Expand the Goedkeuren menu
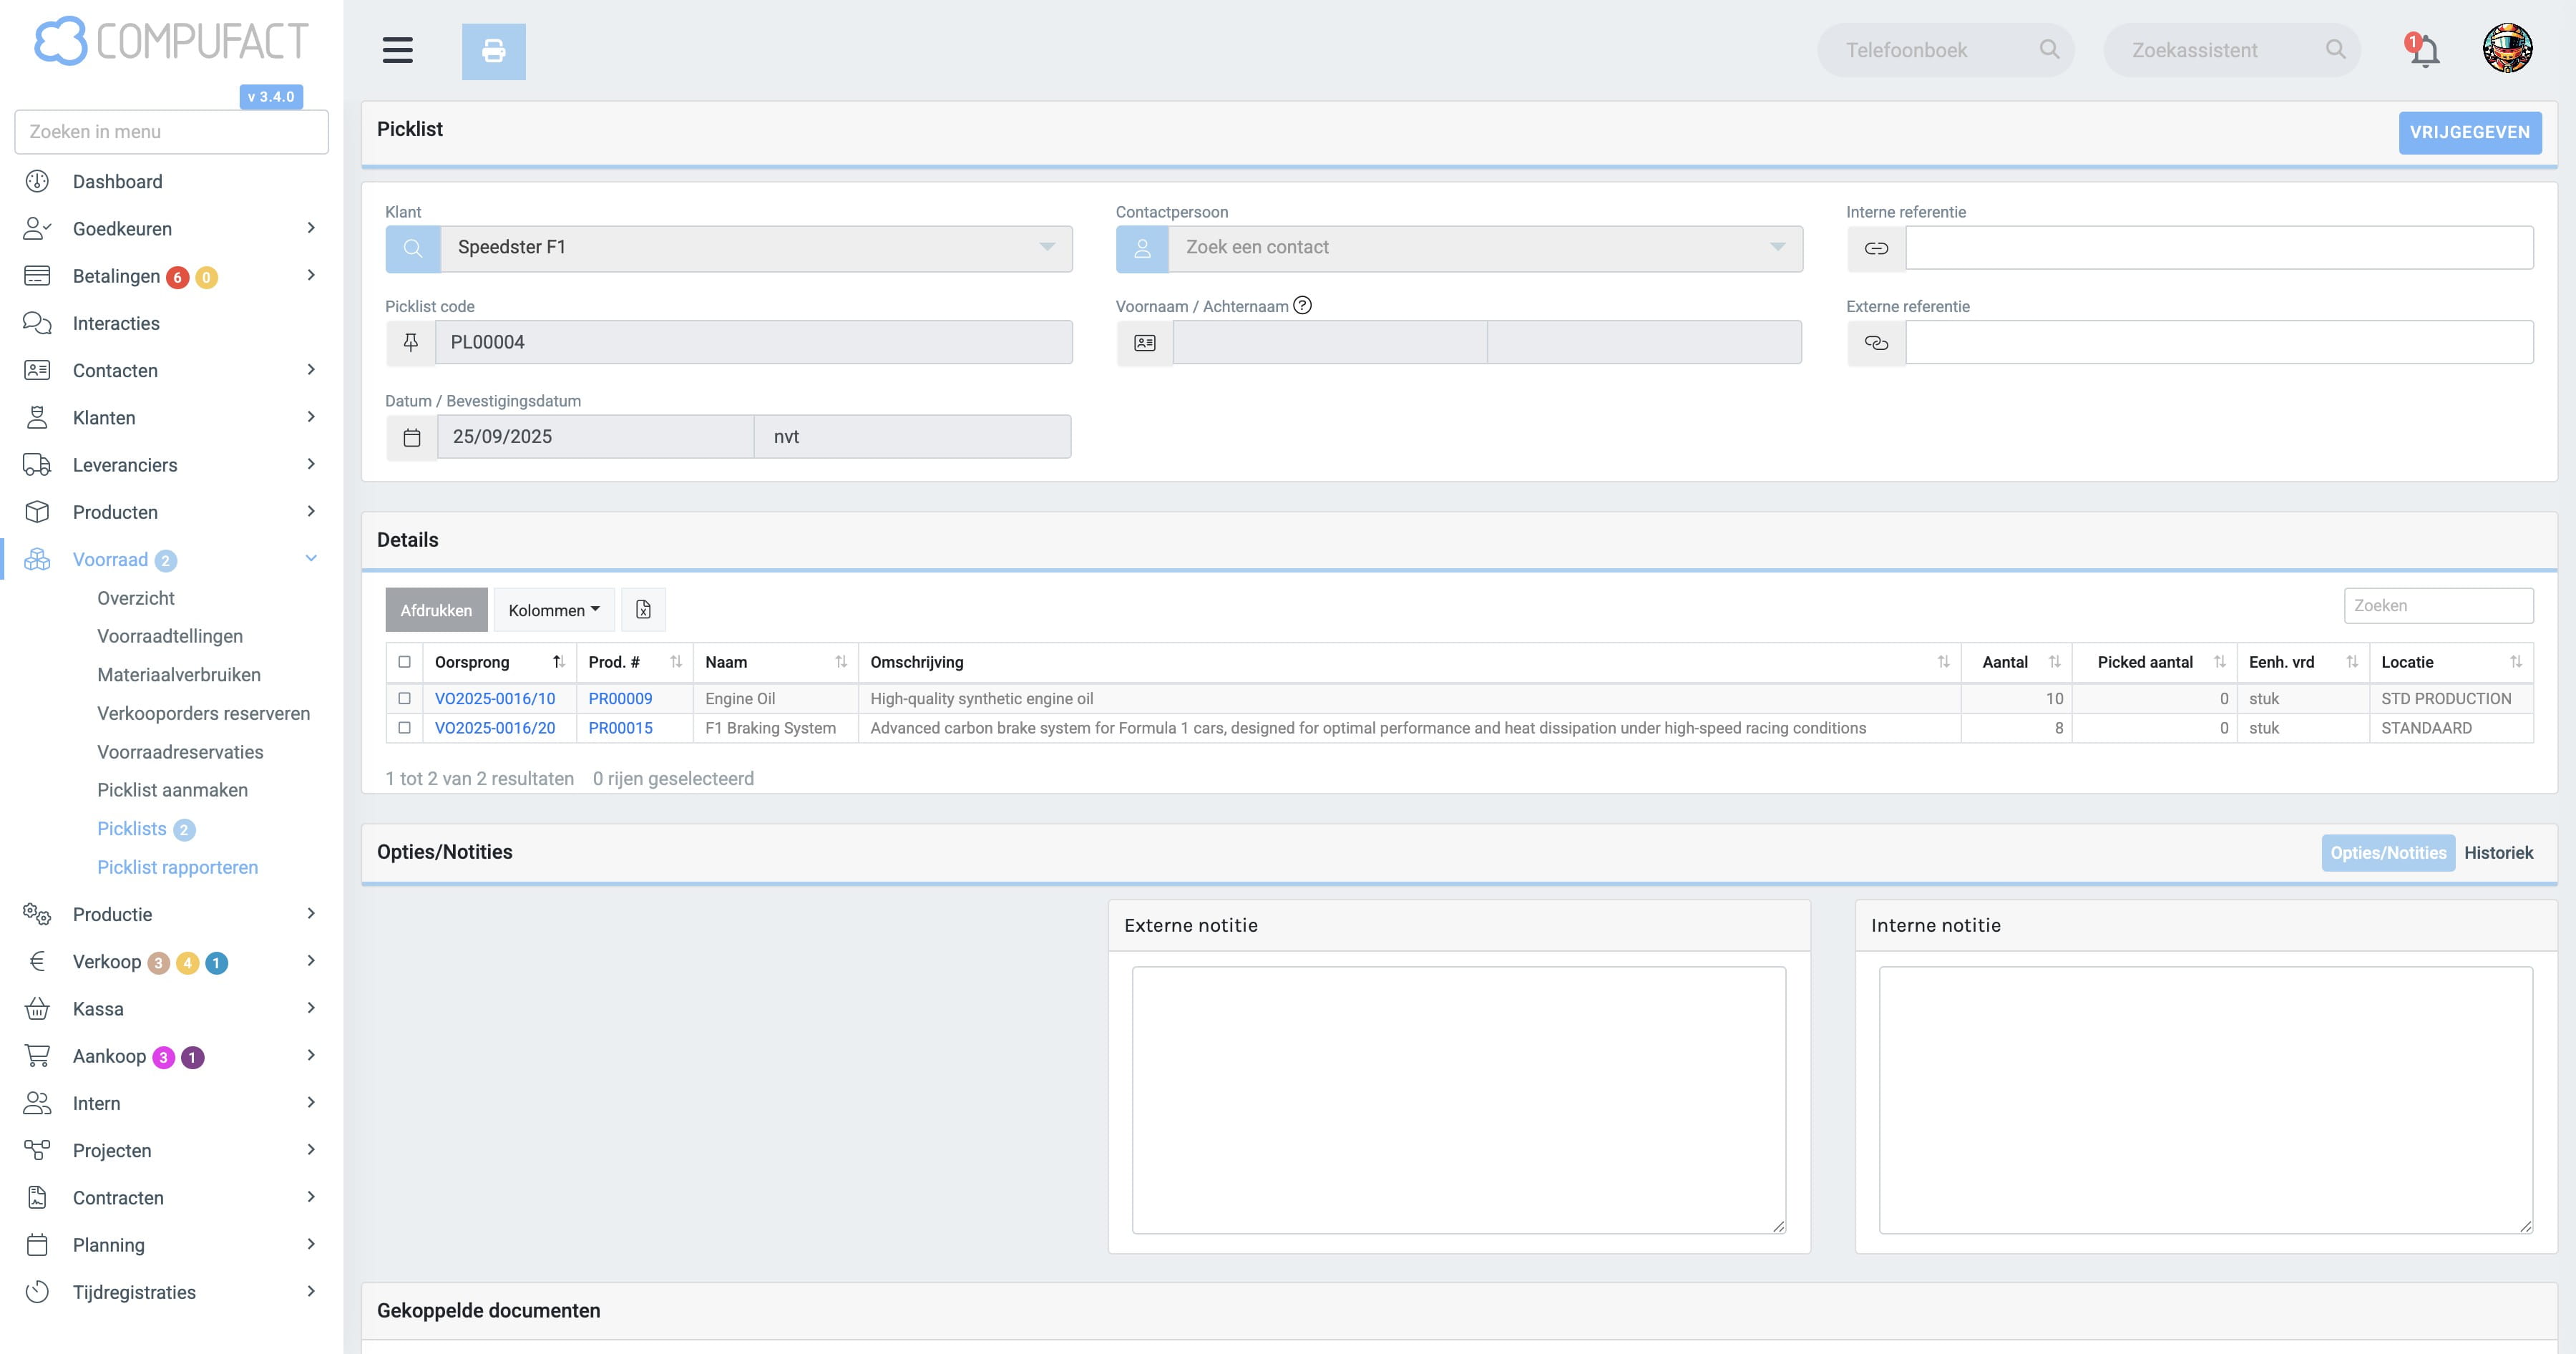Viewport: 2576px width, 1354px height. coord(311,228)
